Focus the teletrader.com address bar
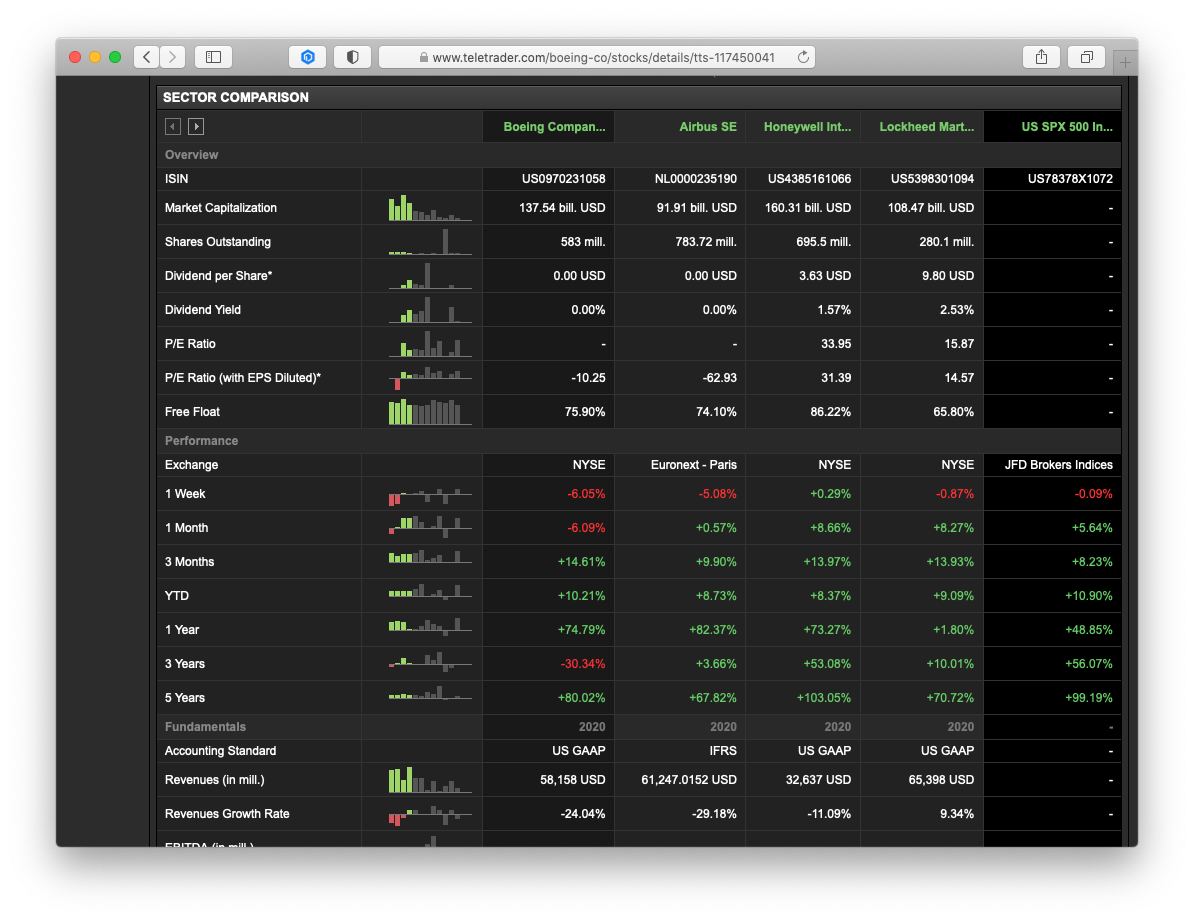This screenshot has height=921, width=1194. [597, 57]
